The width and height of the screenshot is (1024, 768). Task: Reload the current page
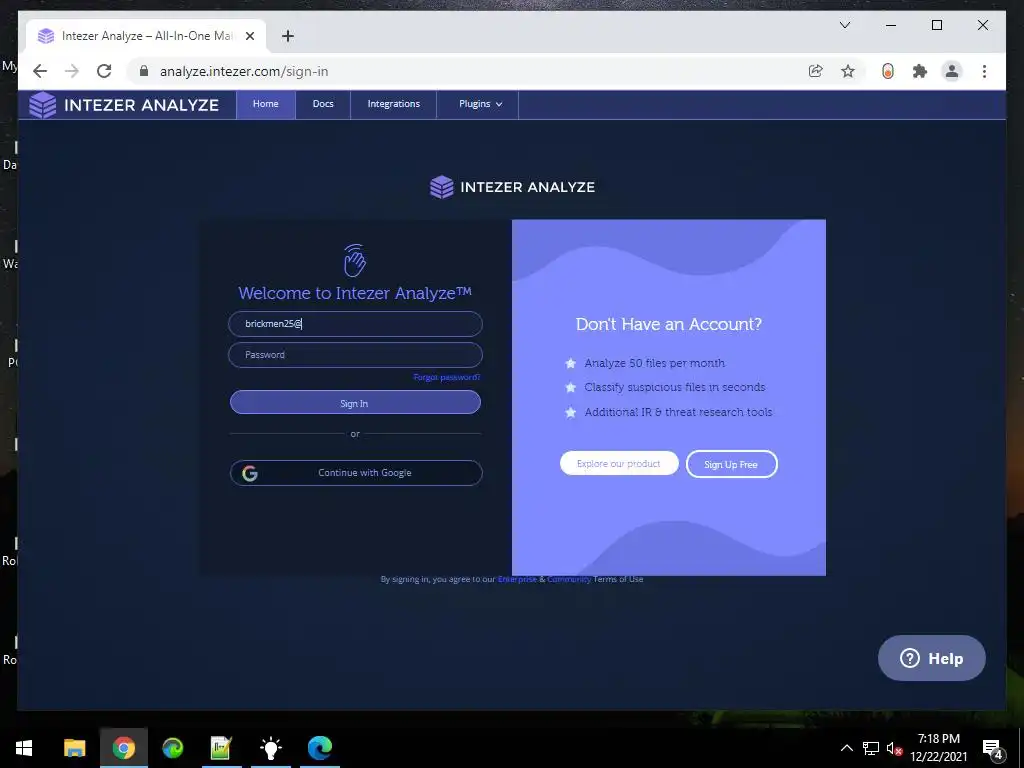(x=104, y=71)
